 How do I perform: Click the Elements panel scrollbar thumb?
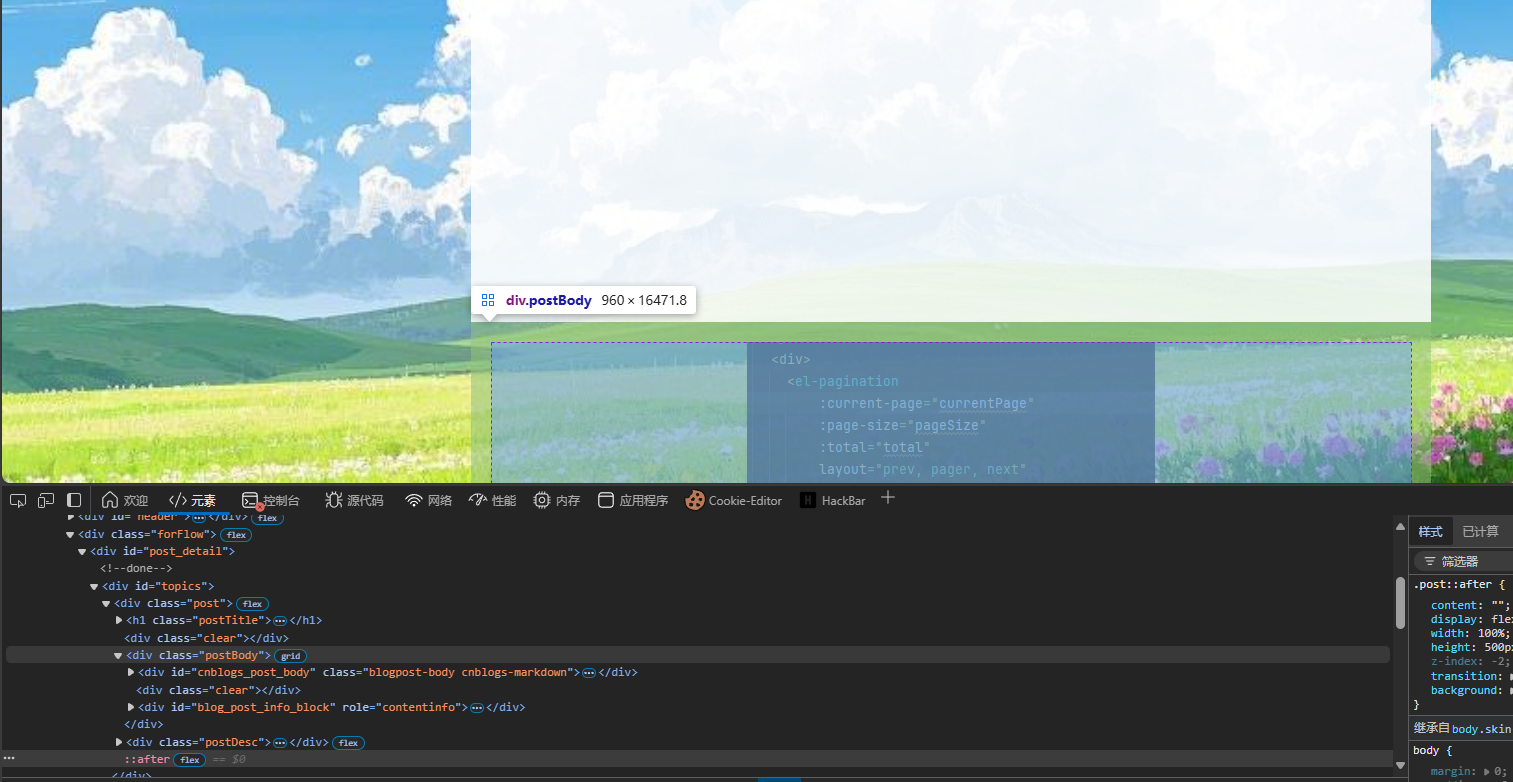pos(1400,602)
